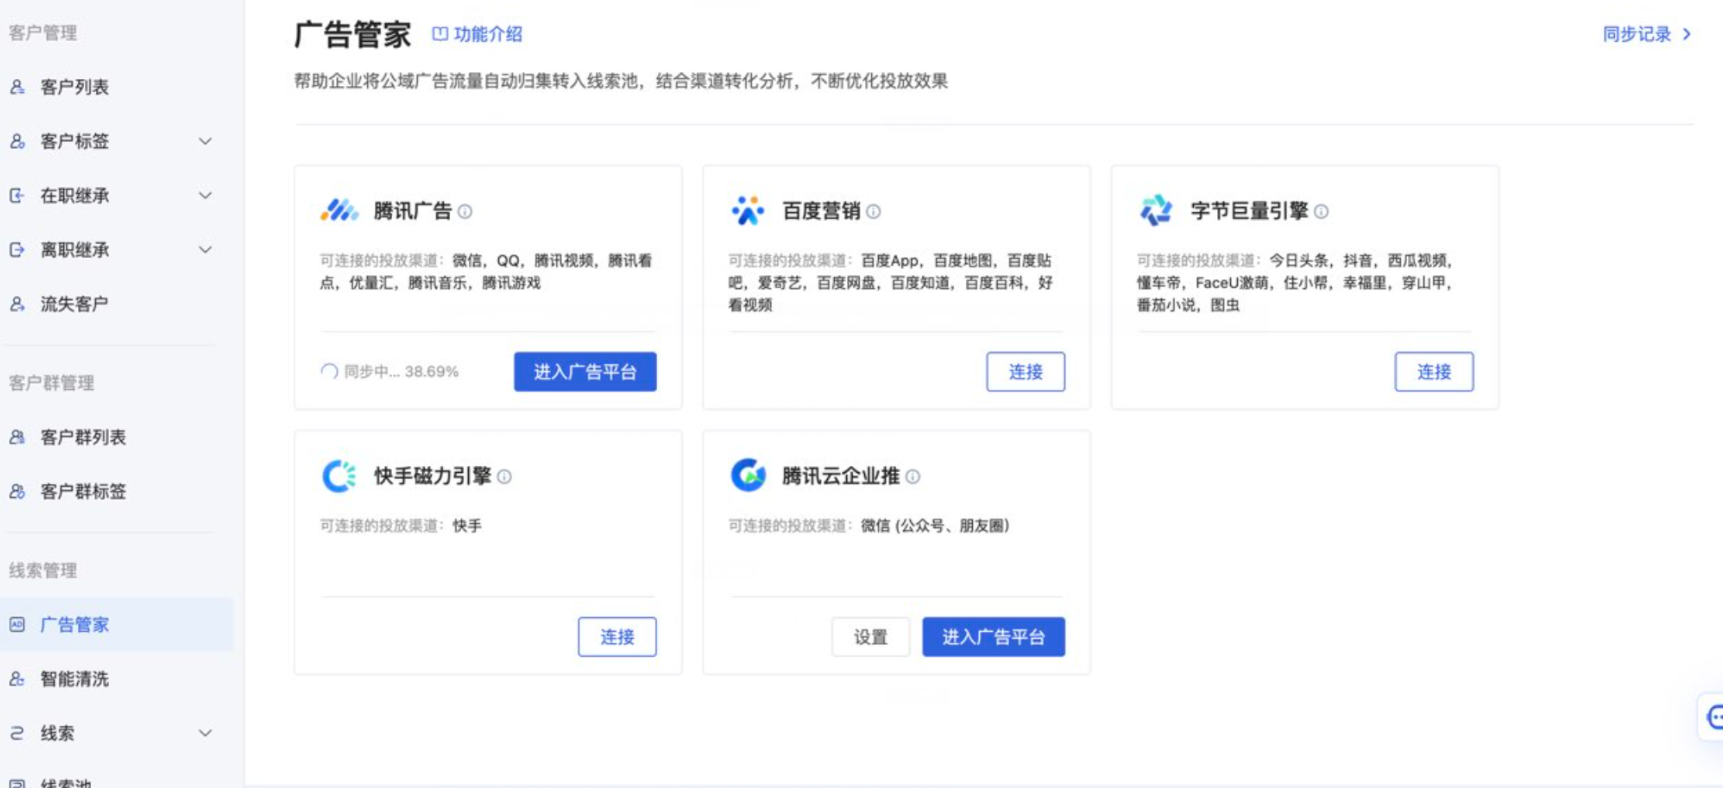Click the 智能清洗 sidebar icon
1723x788 pixels.
(x=17, y=679)
